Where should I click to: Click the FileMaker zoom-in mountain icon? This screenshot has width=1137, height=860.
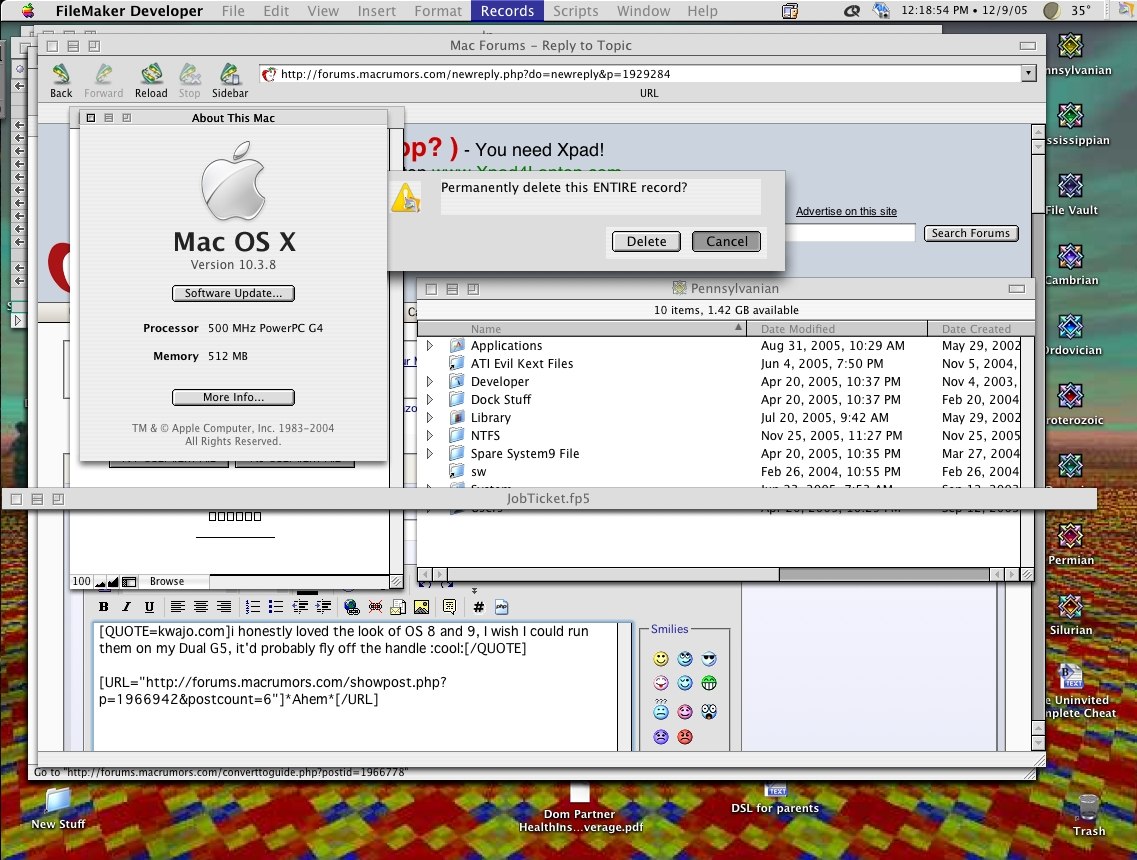(x=113, y=582)
